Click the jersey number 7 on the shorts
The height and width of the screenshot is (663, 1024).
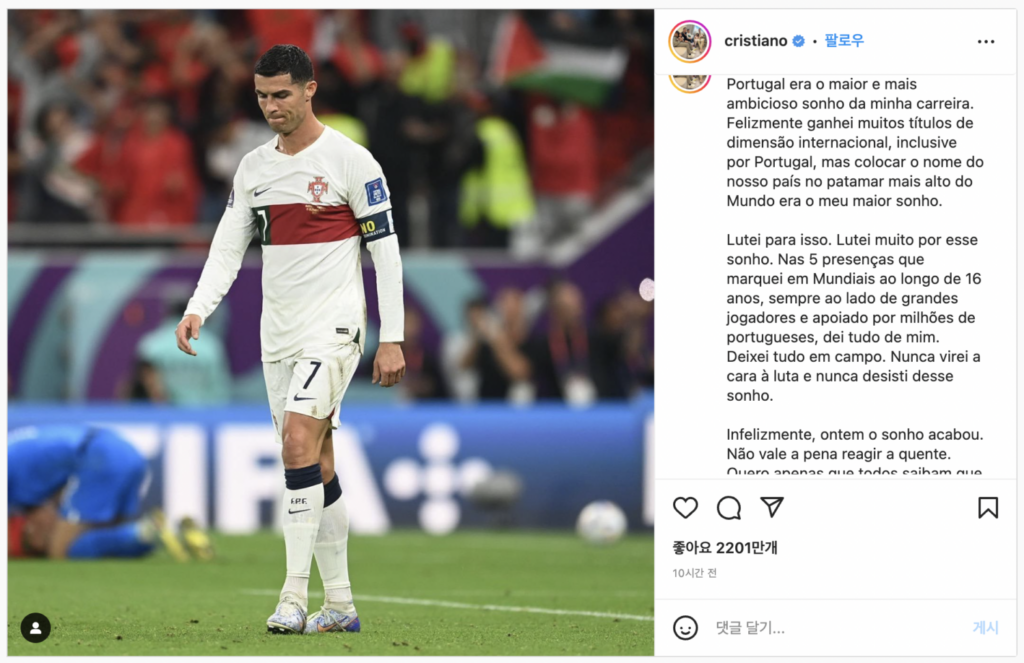pos(310,376)
